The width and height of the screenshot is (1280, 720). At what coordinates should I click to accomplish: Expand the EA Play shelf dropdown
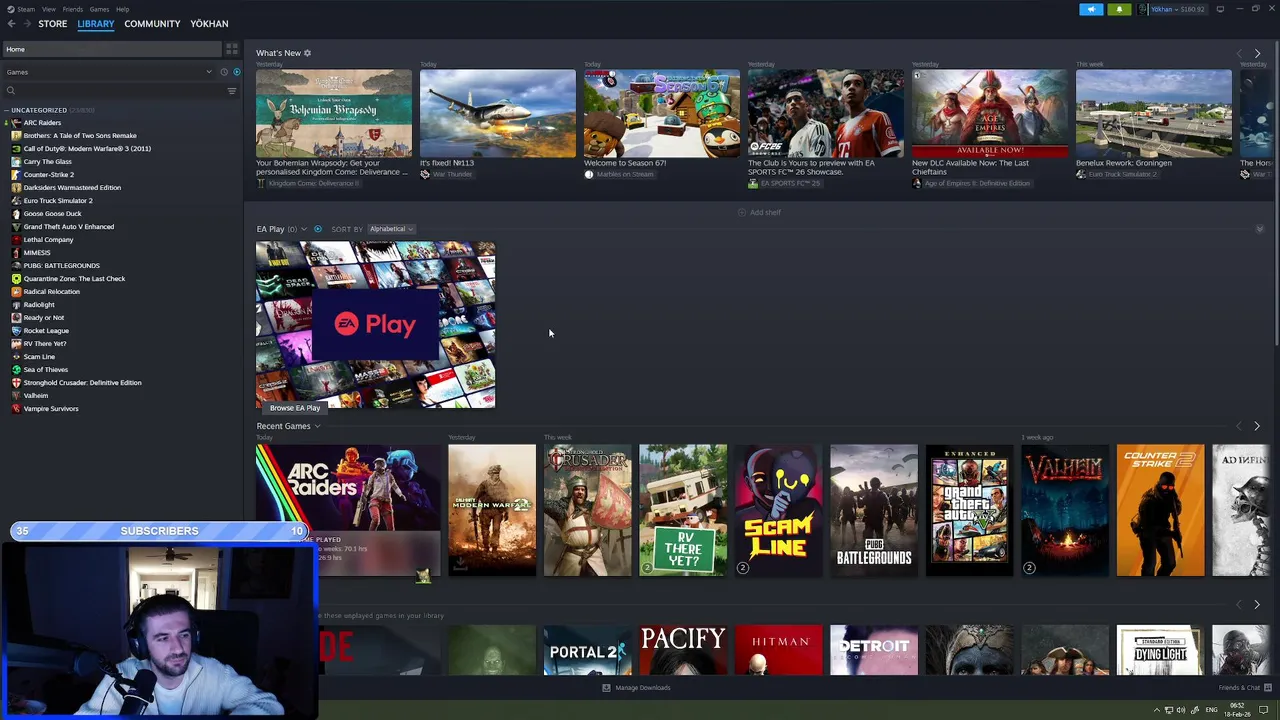(x=304, y=229)
